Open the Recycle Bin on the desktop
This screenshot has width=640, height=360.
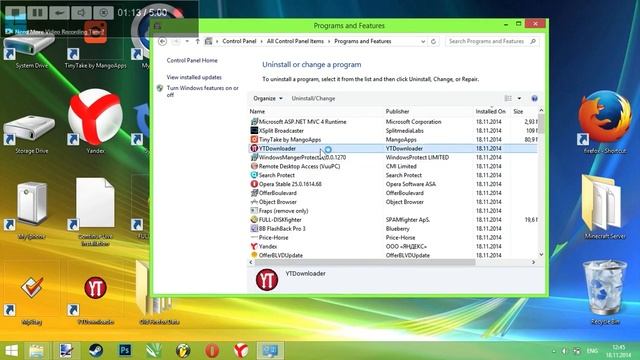pyautogui.click(x=604, y=288)
